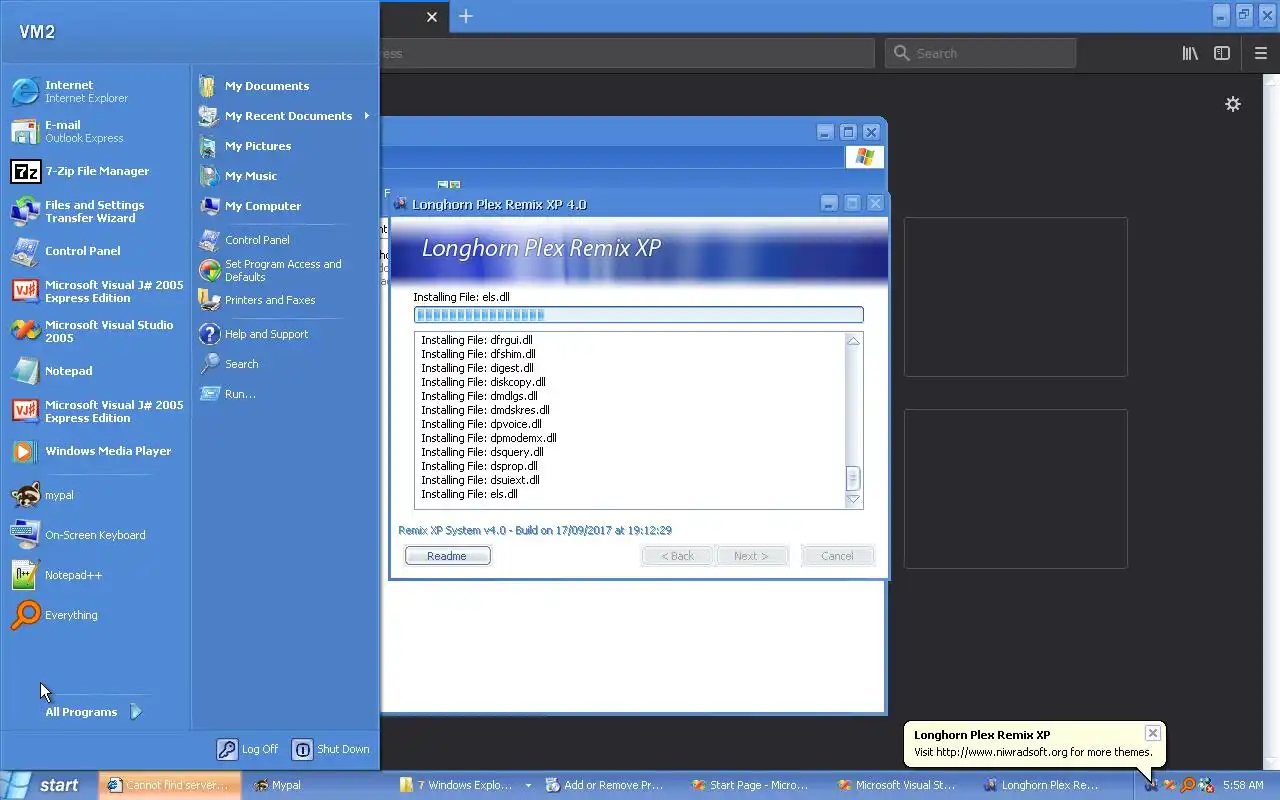Close the Longhorn Plex balloon tip
The width and height of the screenshot is (1280, 800).
[1153, 733]
